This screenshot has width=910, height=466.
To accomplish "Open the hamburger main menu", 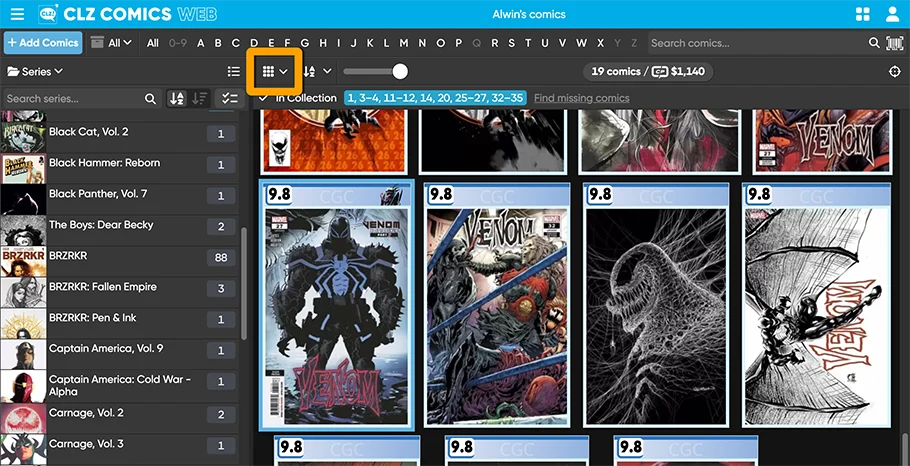I will tap(17, 14).
